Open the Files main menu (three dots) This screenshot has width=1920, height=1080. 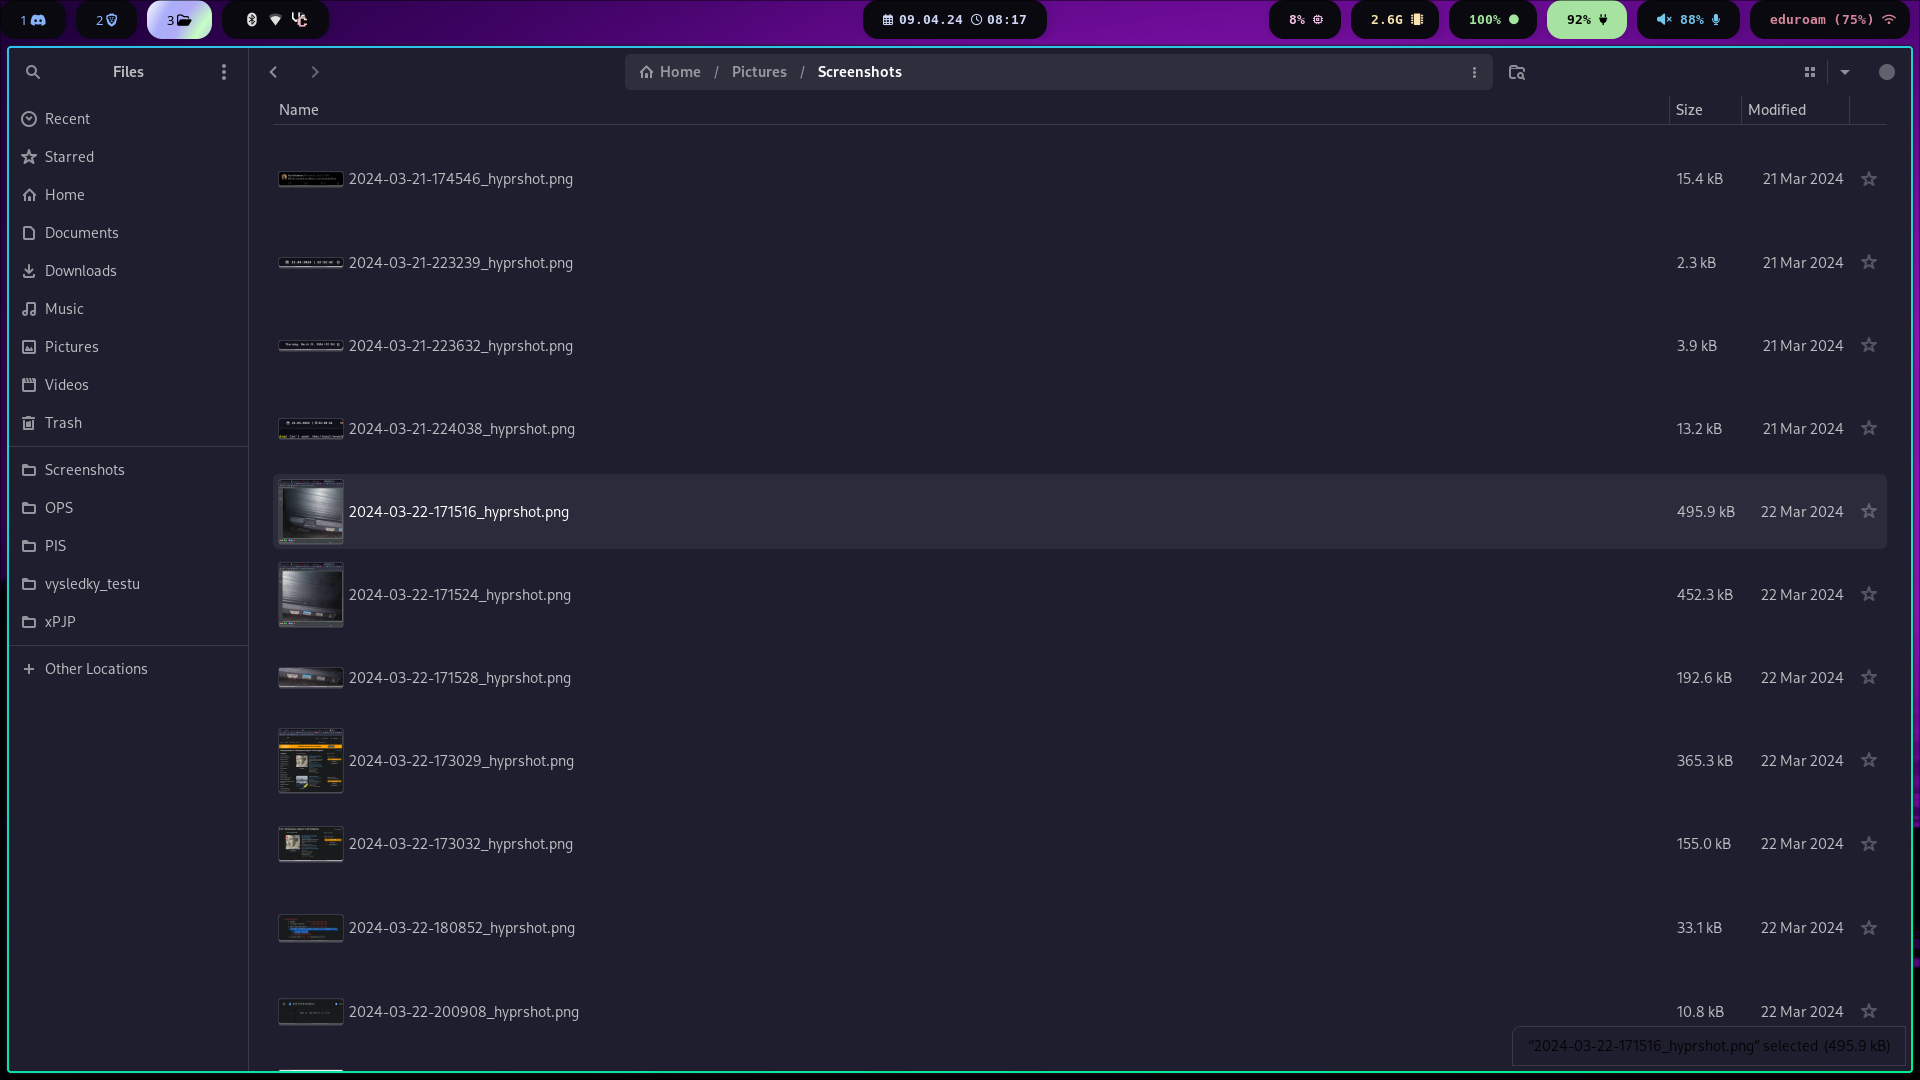[x=224, y=72]
